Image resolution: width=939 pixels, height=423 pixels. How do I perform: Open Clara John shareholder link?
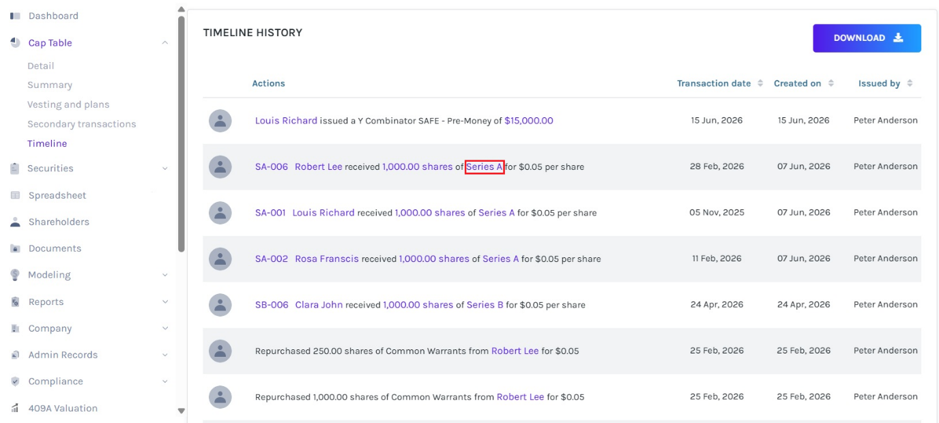(x=319, y=305)
